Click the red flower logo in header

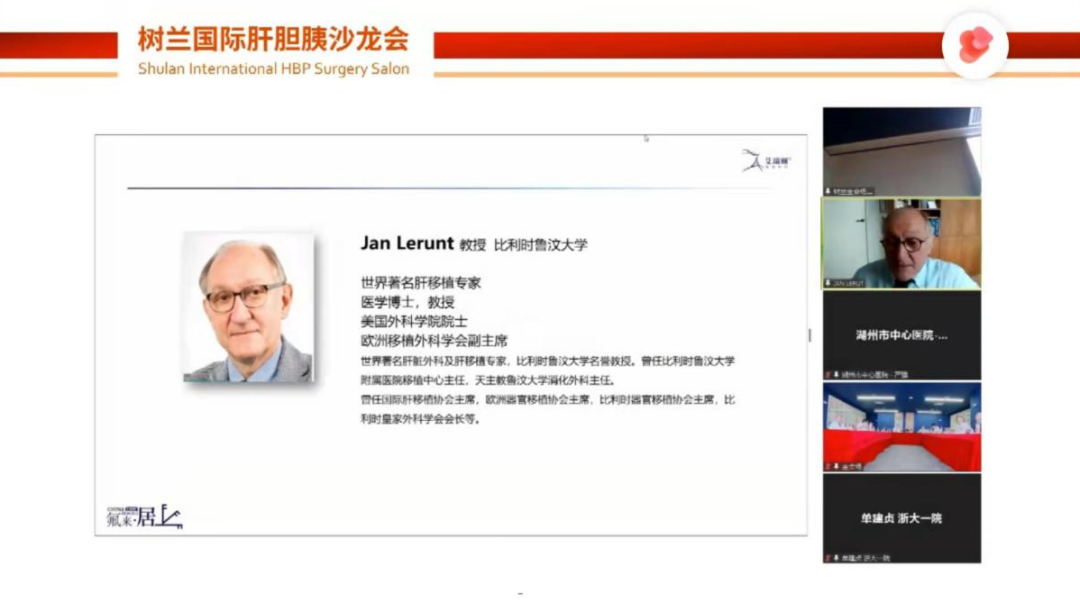975,45
